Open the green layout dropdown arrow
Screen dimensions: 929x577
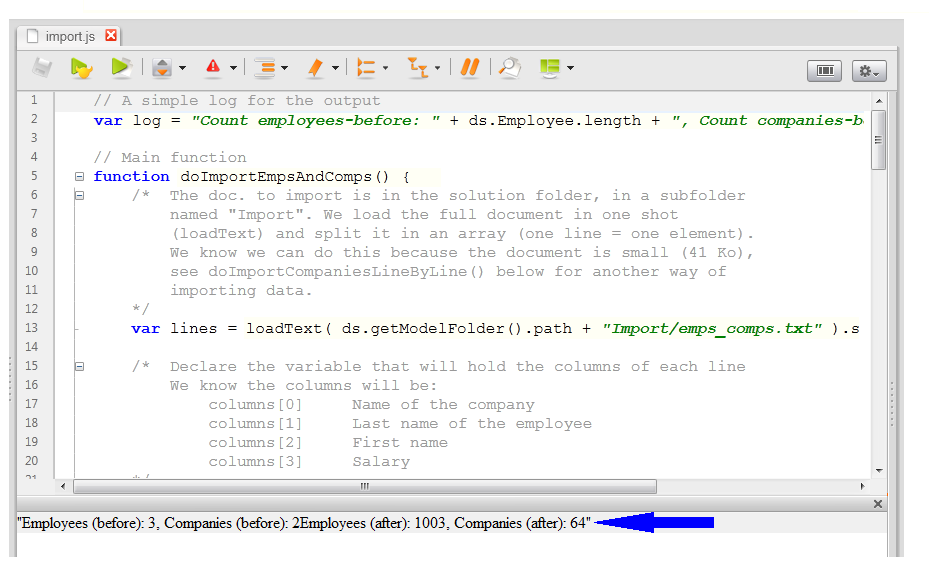coord(570,68)
